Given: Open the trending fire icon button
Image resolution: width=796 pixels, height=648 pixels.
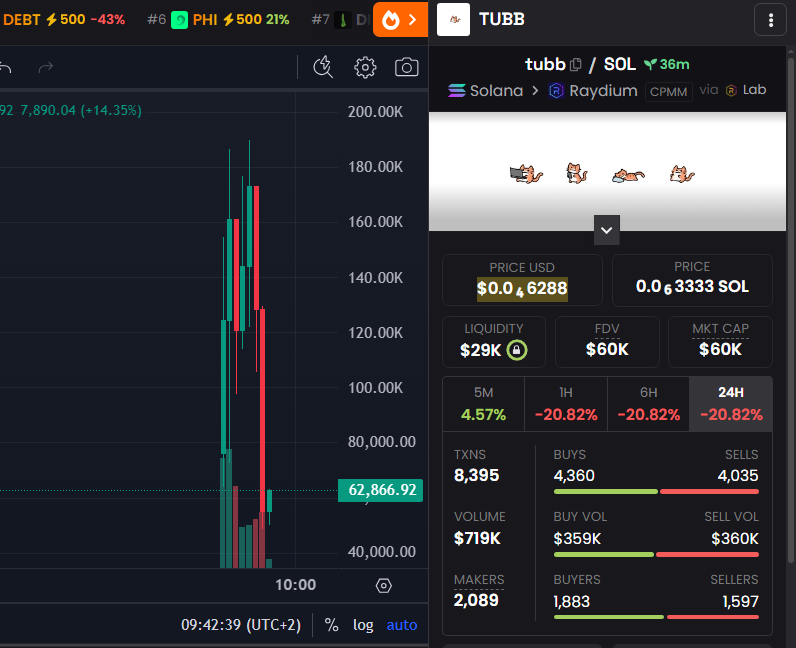Looking at the screenshot, I should (400, 20).
